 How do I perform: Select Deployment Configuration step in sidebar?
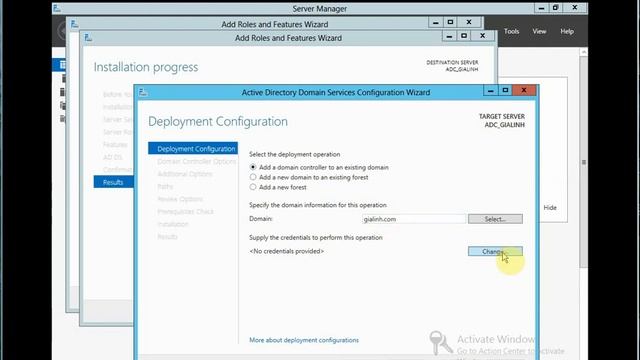pyautogui.click(x=193, y=149)
